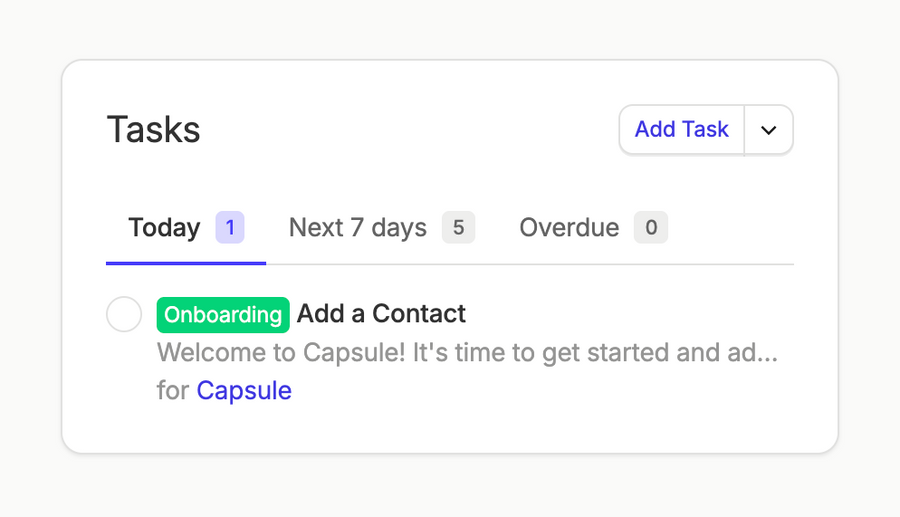This screenshot has height=517, width=900.
Task: Click the "Overdue" label text
Action: click(569, 228)
